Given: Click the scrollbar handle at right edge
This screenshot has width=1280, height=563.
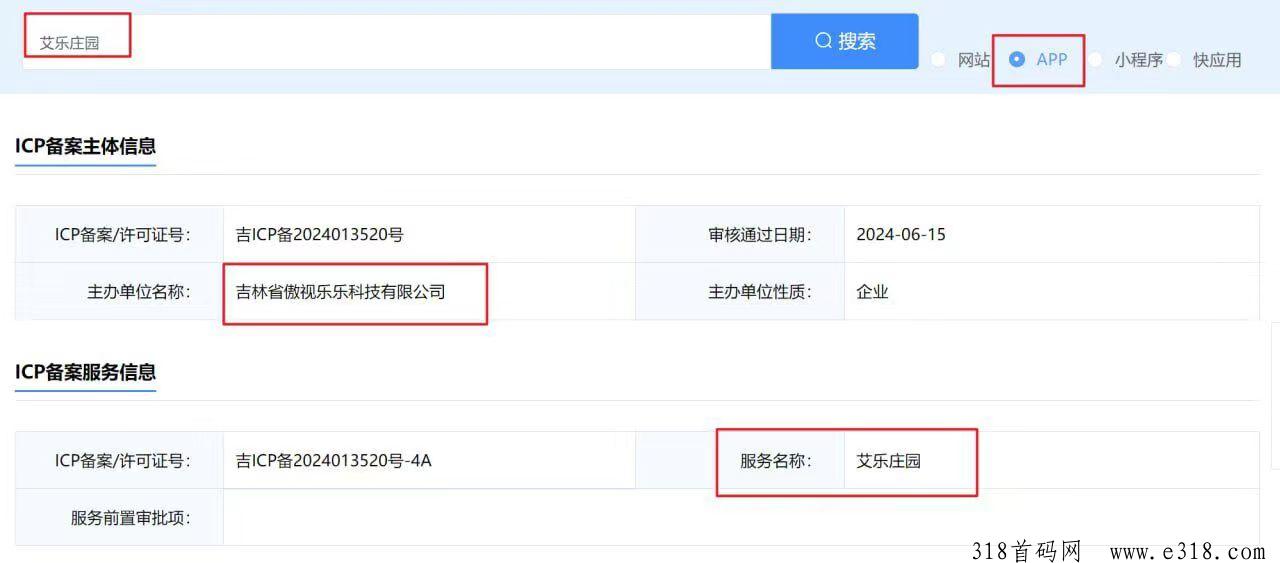Looking at the screenshot, I should [x=1275, y=395].
